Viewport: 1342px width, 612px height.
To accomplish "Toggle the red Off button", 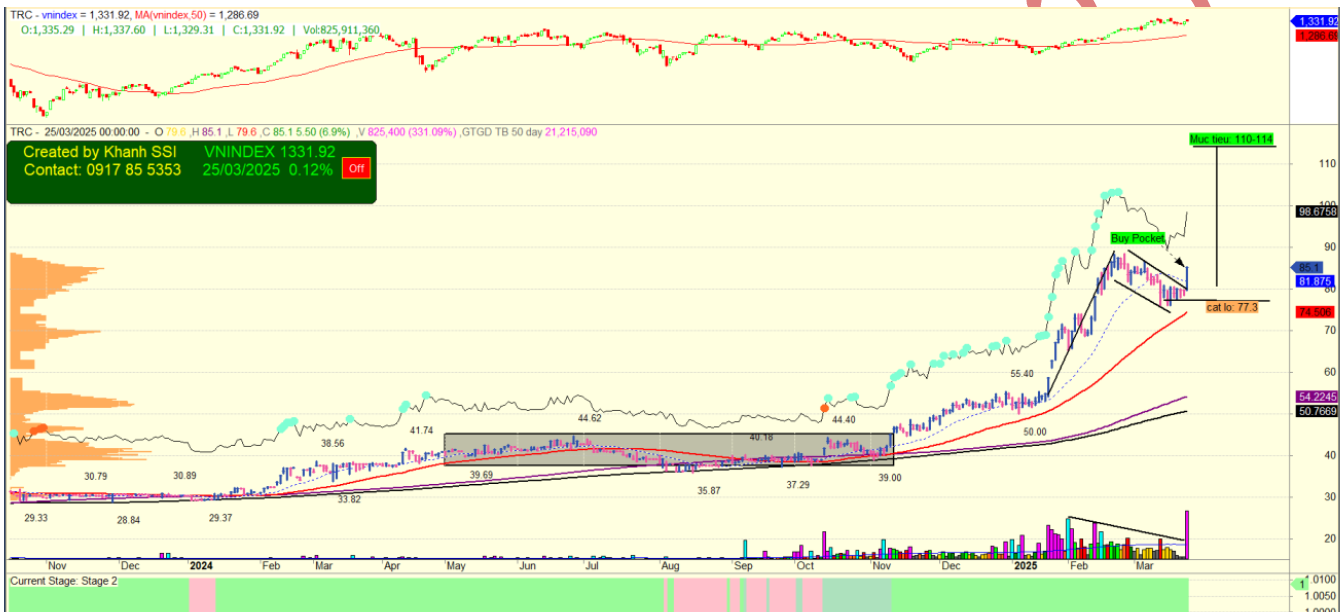I will [x=355, y=168].
